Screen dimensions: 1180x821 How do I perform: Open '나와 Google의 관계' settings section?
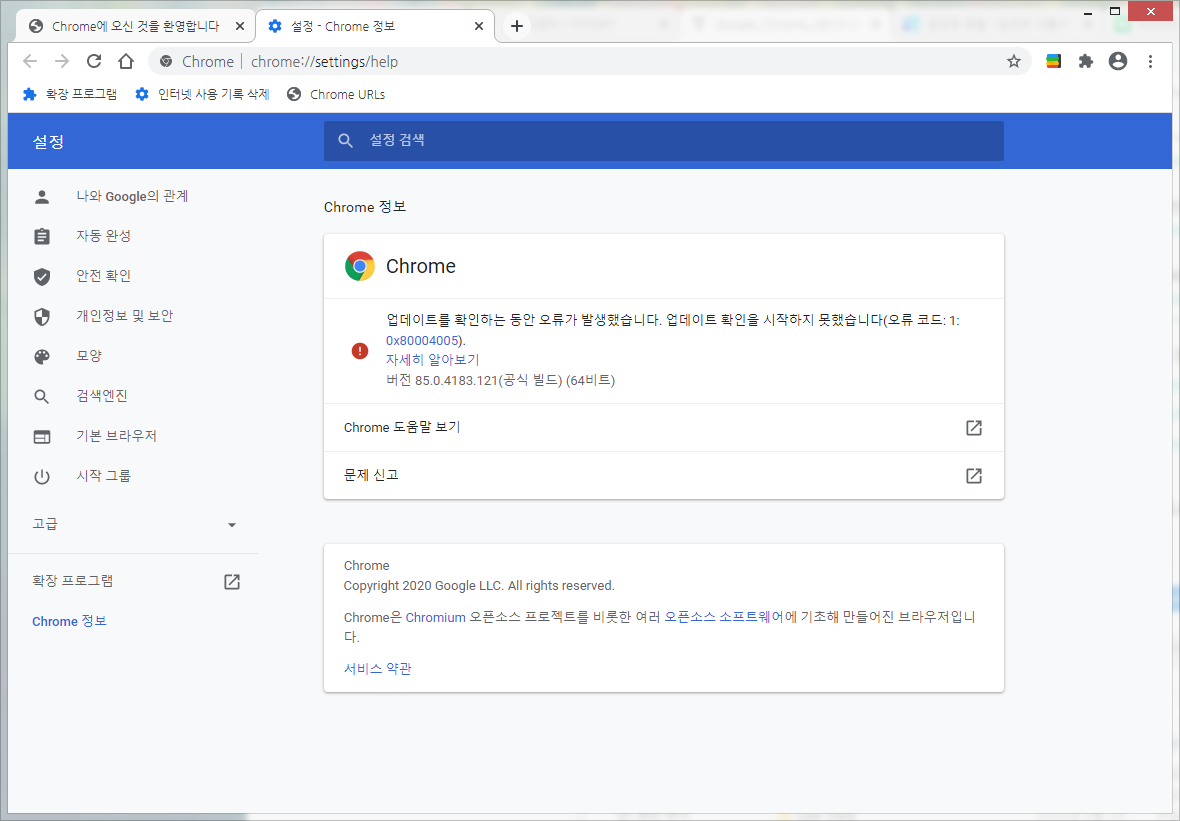tap(132, 196)
